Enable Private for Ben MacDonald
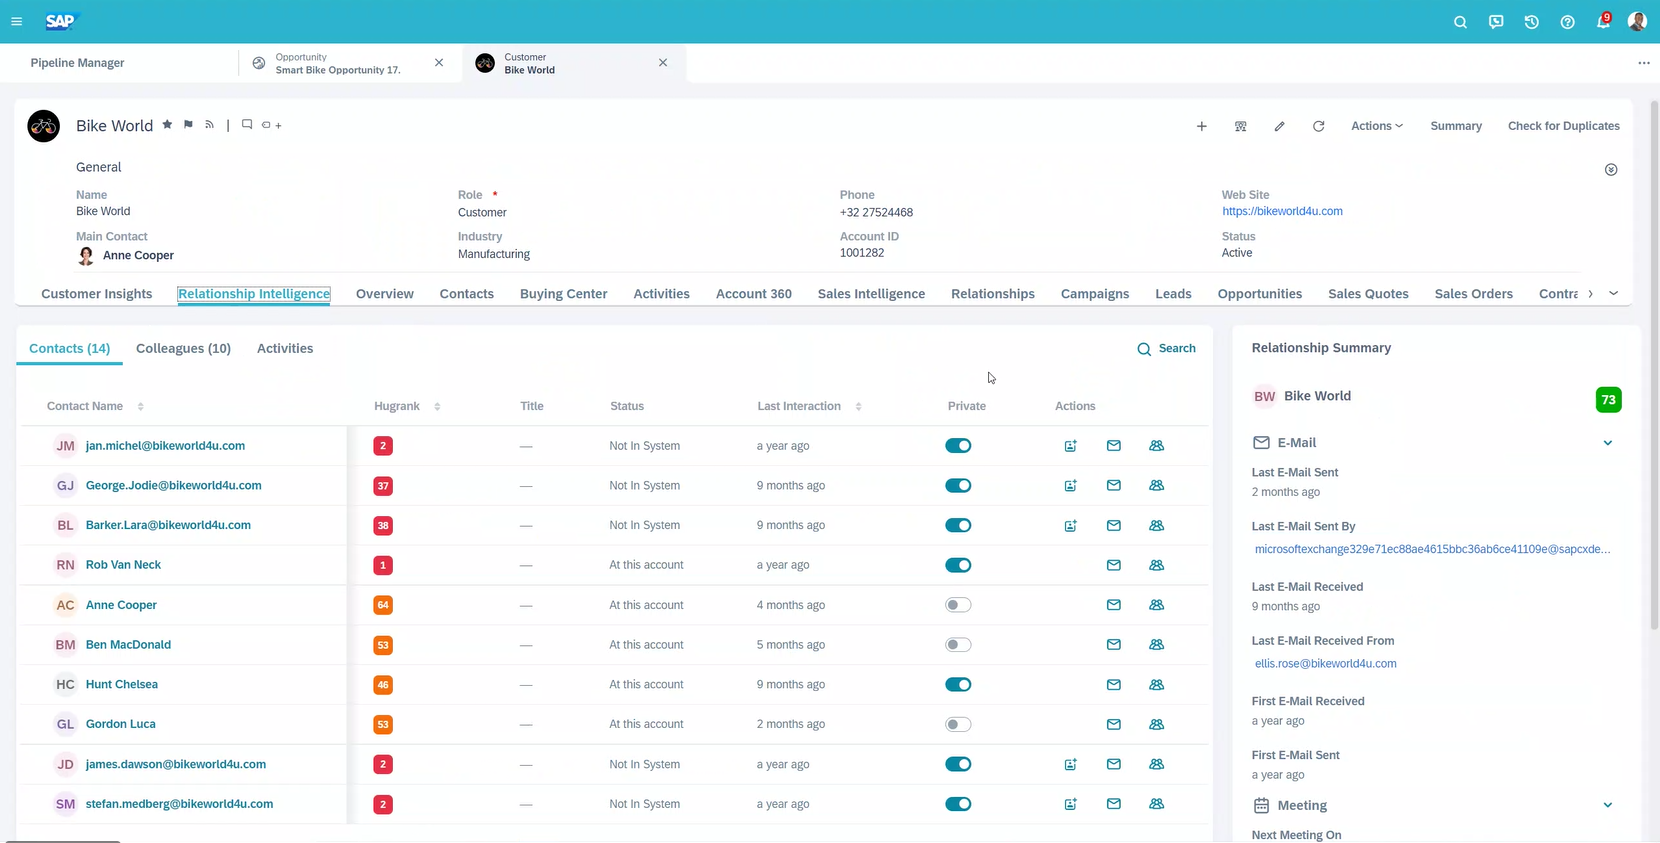The image size is (1660, 843). click(958, 645)
